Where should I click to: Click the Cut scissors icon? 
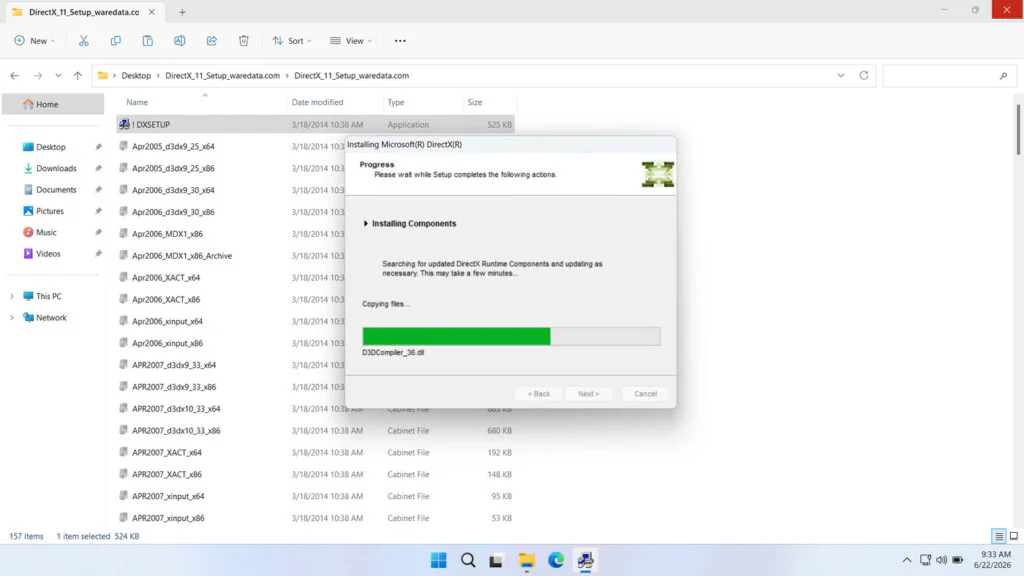coord(84,40)
